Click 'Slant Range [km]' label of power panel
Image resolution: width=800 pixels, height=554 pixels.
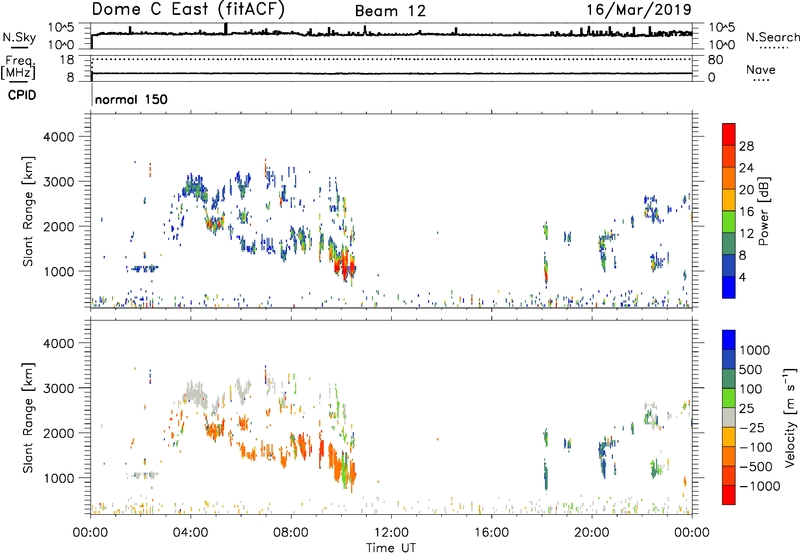click(x=28, y=211)
